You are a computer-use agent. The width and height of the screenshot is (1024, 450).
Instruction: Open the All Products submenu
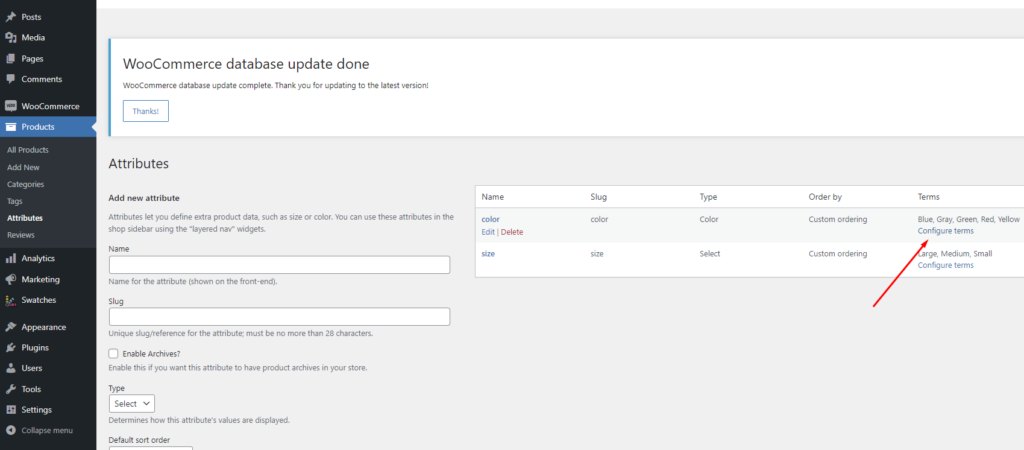[28, 150]
